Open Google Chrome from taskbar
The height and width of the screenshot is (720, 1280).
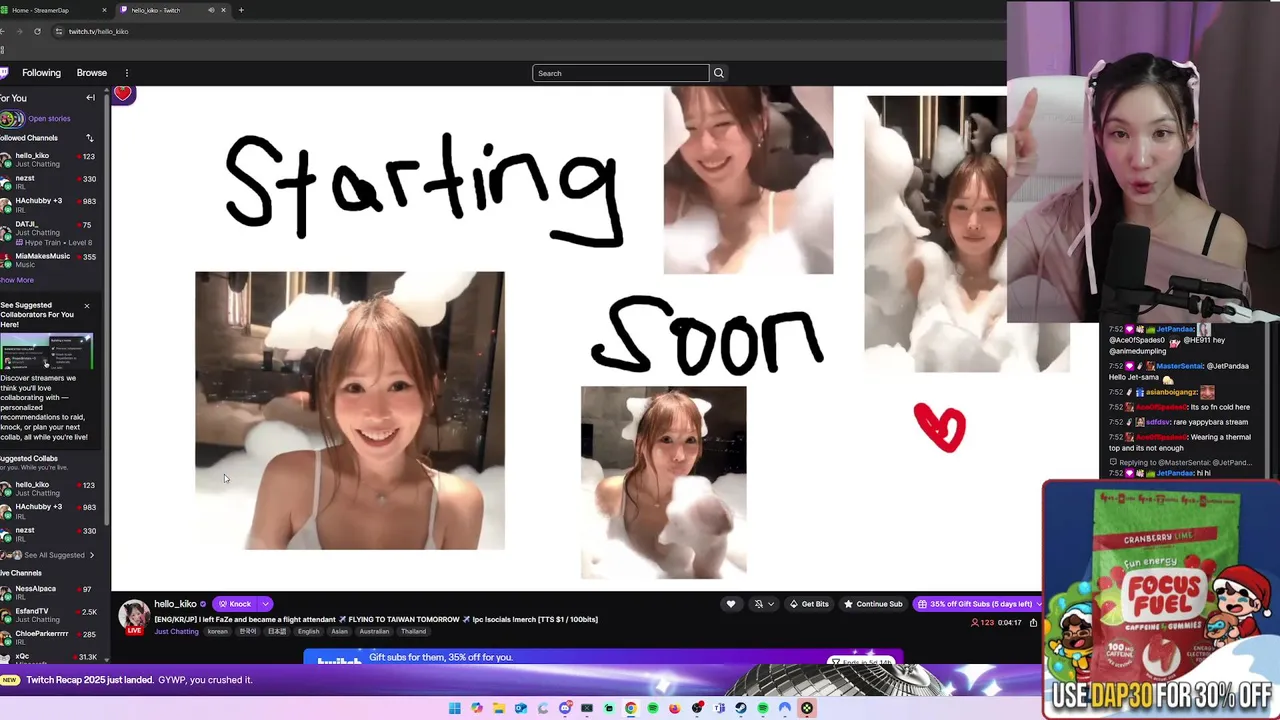(x=631, y=708)
